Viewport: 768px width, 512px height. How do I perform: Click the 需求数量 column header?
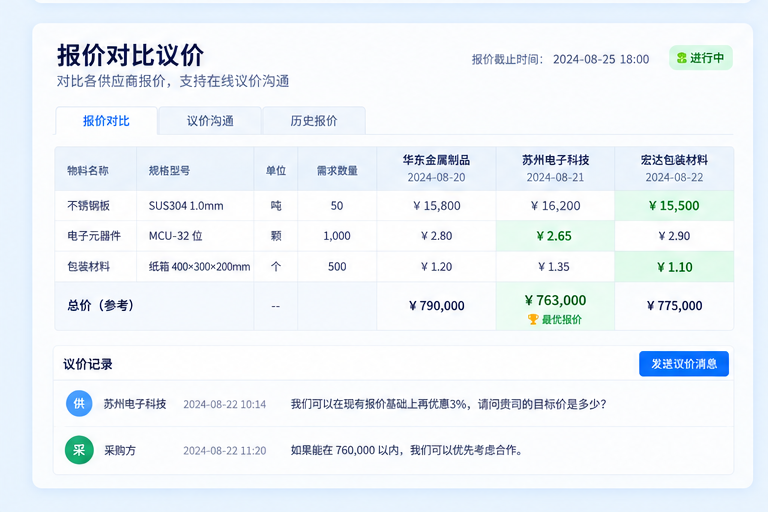[x=337, y=171]
